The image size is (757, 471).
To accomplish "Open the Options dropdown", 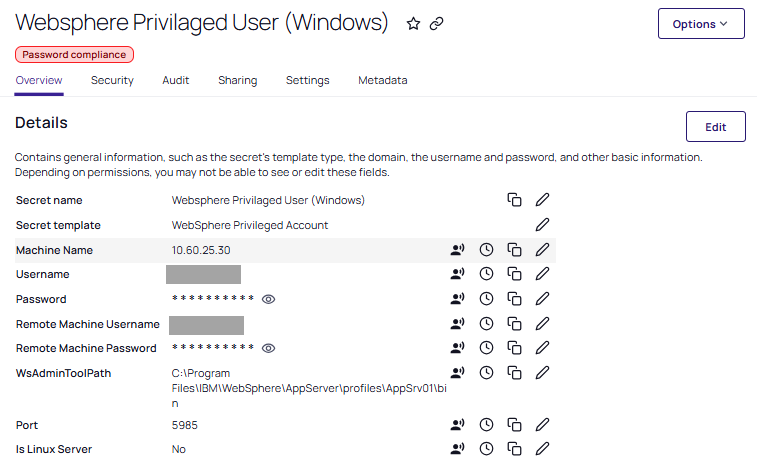I will (x=701, y=24).
